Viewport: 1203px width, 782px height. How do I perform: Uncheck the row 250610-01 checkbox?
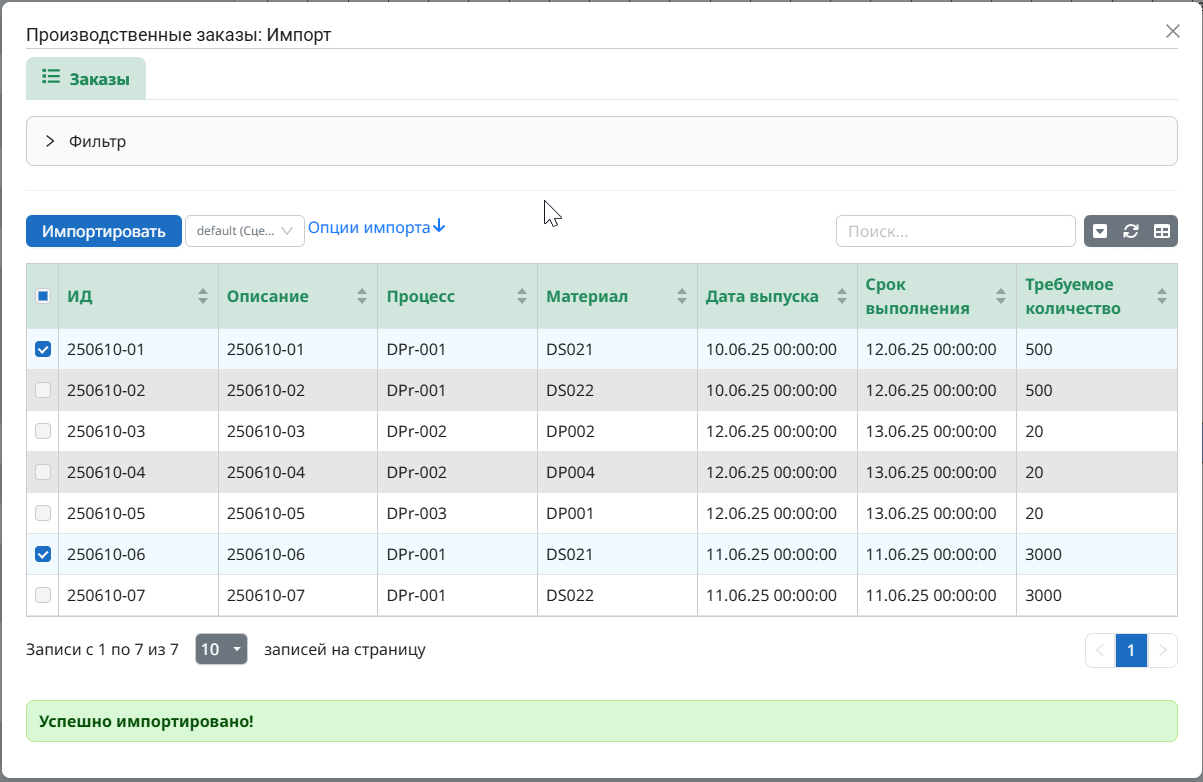43,349
